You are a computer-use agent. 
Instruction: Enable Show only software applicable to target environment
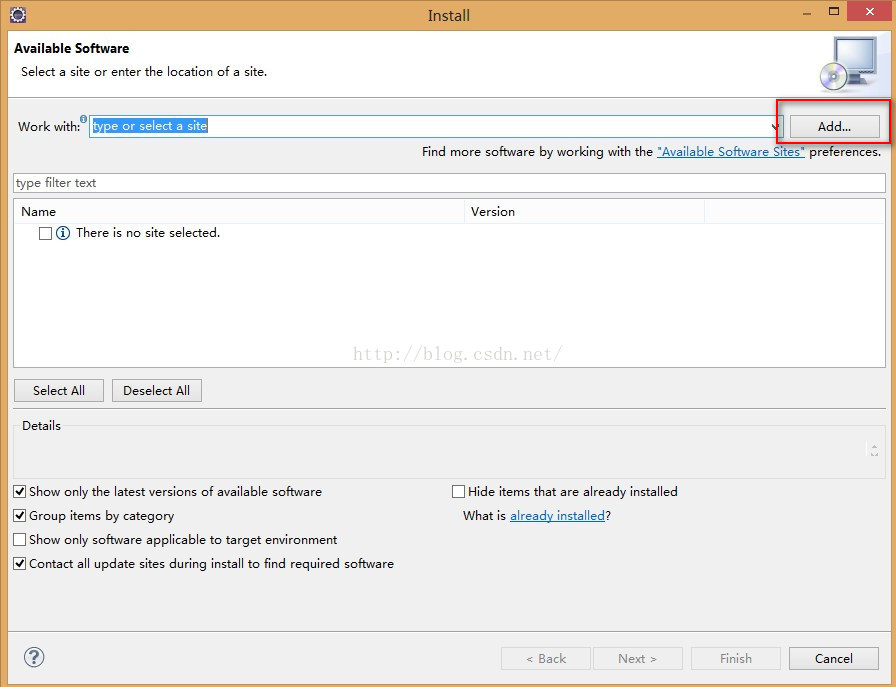(20, 540)
